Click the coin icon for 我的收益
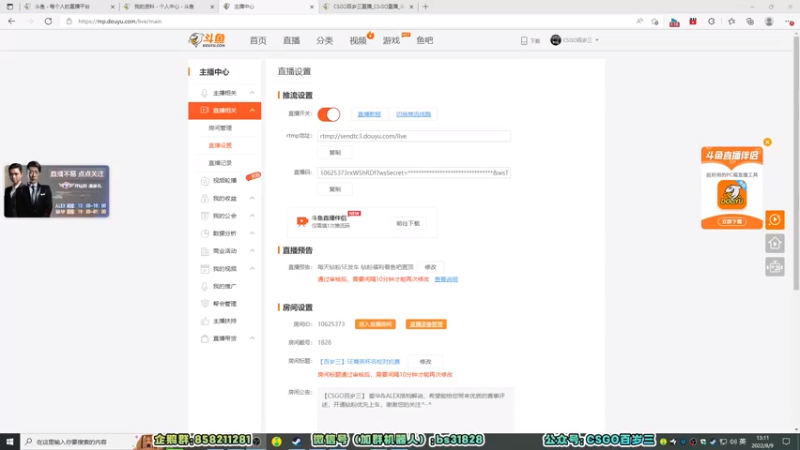The image size is (800, 450). (205, 198)
